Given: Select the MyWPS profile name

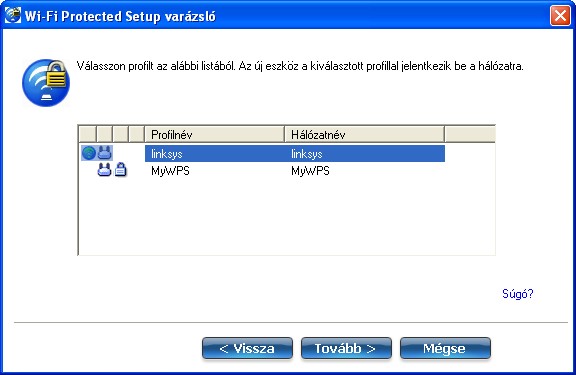Looking at the screenshot, I should click(170, 171).
